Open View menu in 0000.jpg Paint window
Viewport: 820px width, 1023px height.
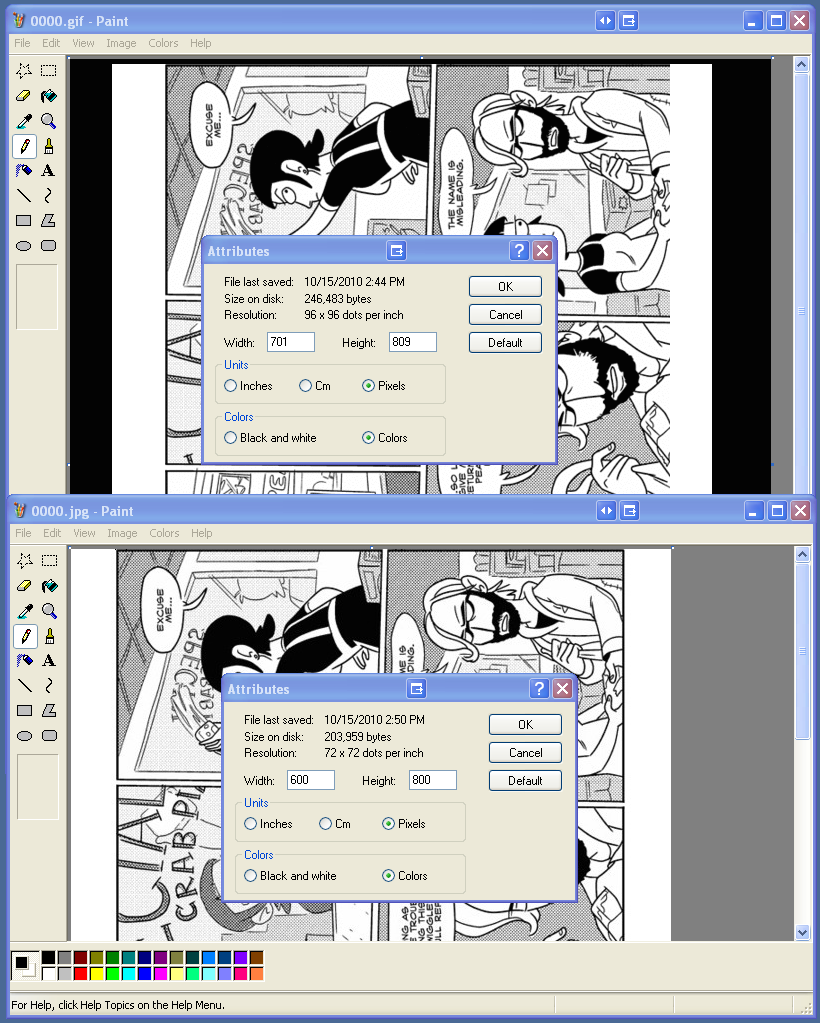click(x=84, y=533)
